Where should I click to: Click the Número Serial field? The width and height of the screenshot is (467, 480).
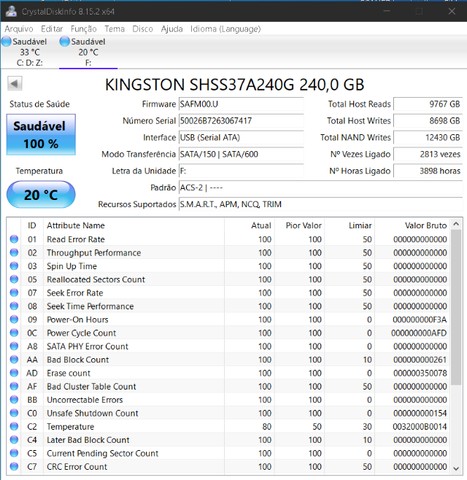pyautogui.click(x=241, y=121)
